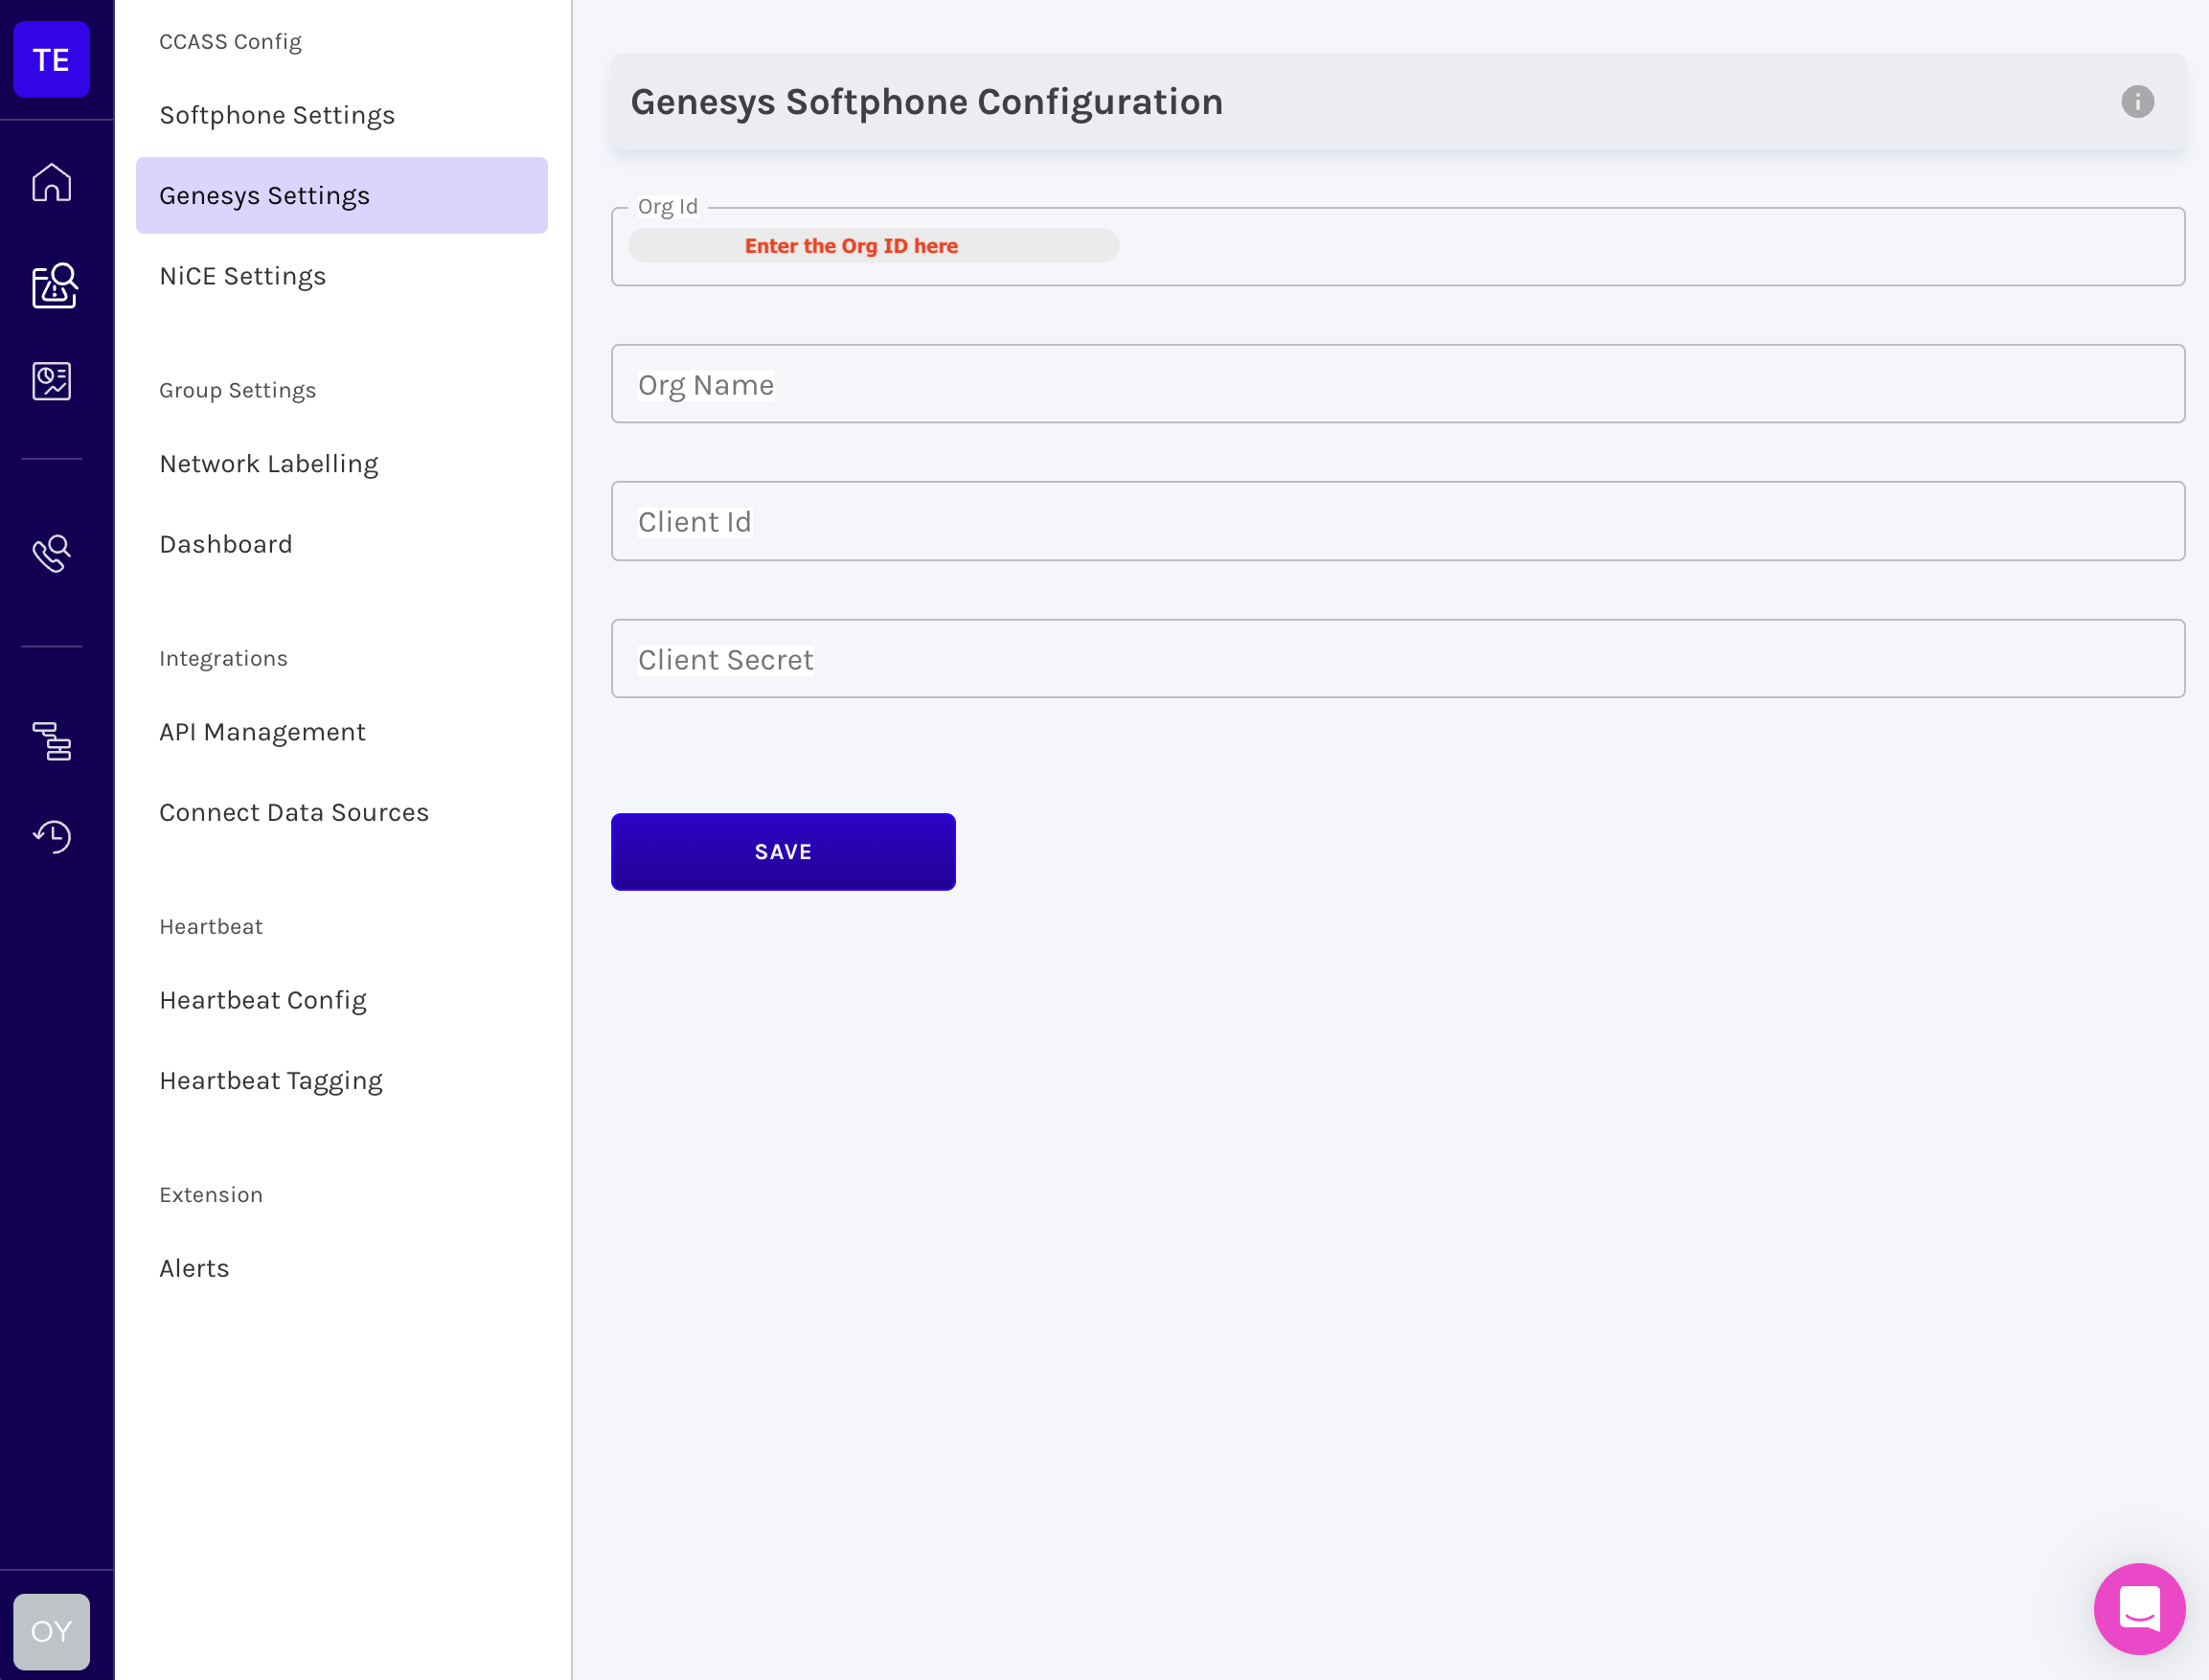Open Heartbeat Config page

pos(263,1000)
